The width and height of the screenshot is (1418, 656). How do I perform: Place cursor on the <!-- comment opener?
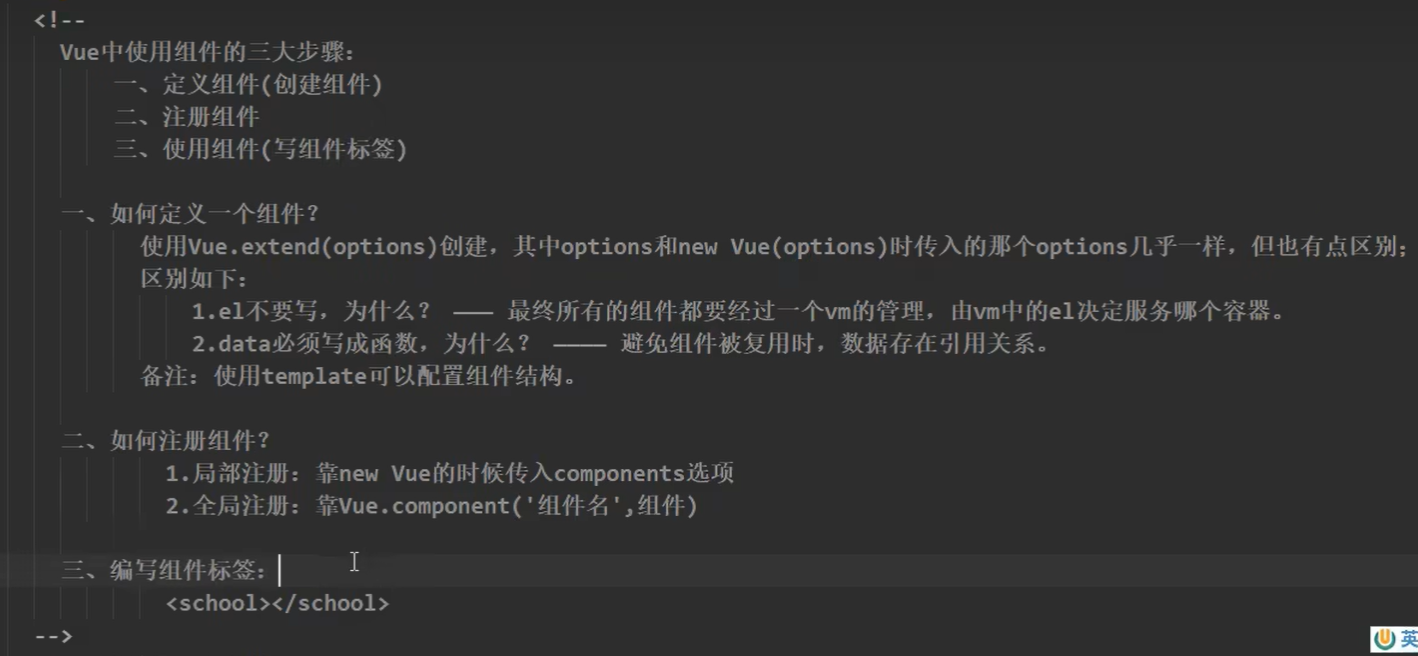(x=59, y=20)
